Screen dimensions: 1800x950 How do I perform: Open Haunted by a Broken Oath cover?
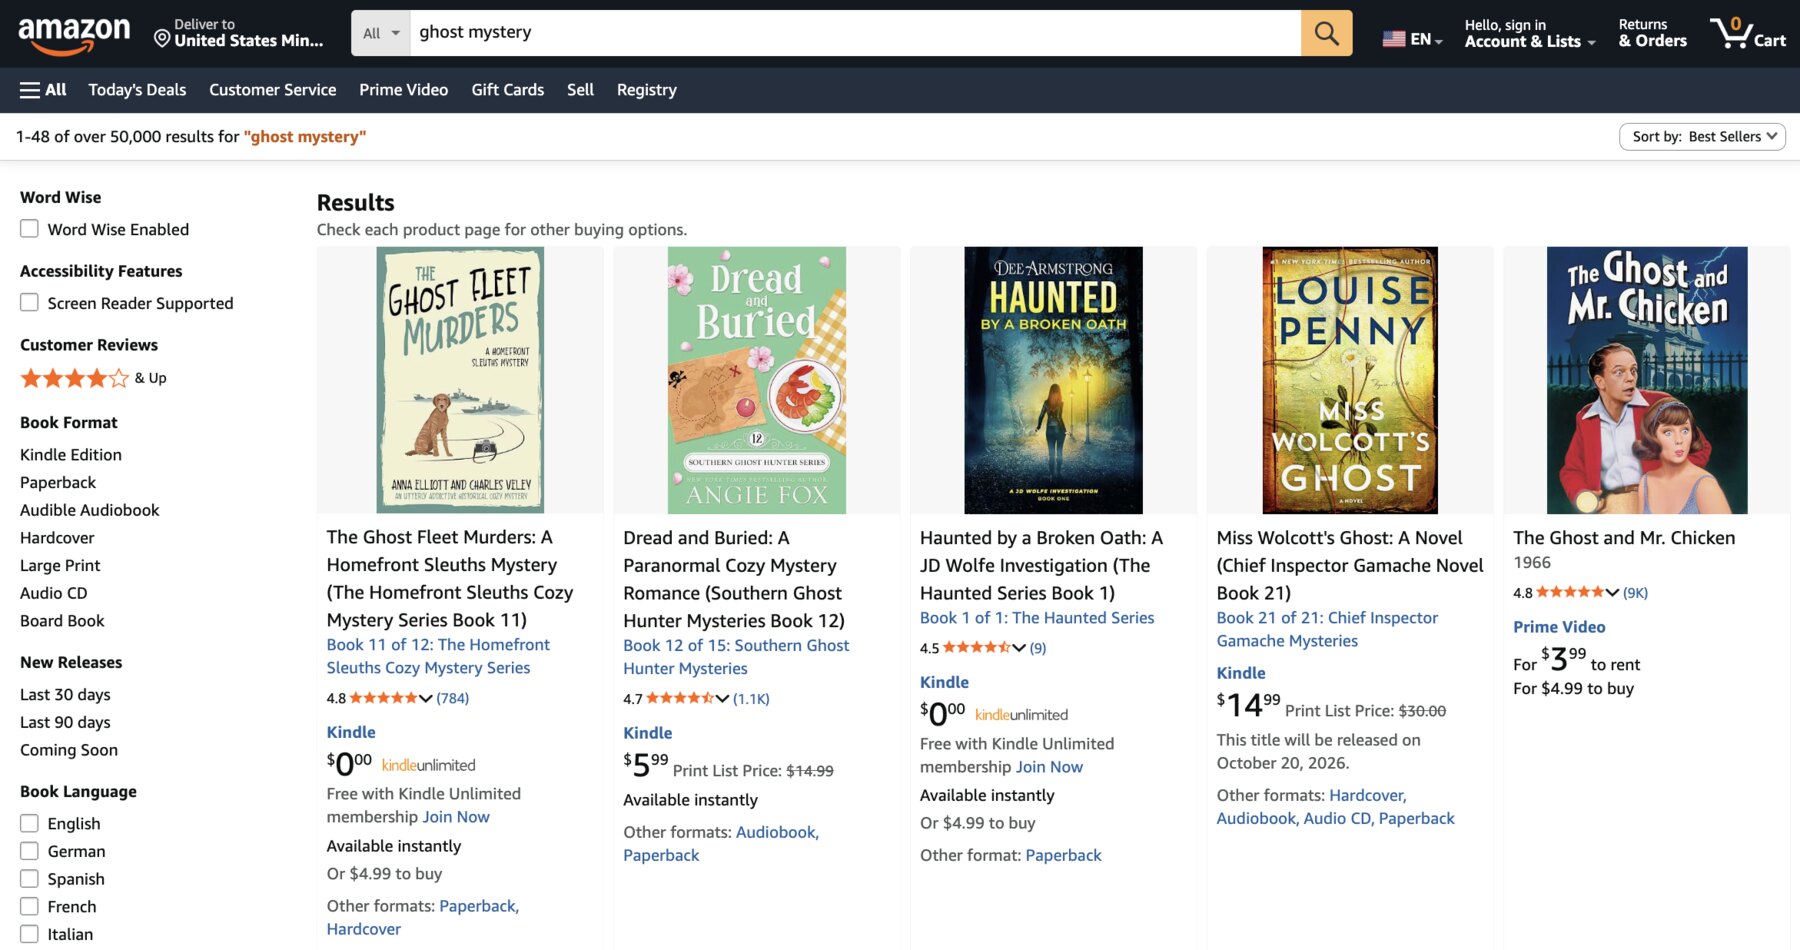pos(1053,380)
